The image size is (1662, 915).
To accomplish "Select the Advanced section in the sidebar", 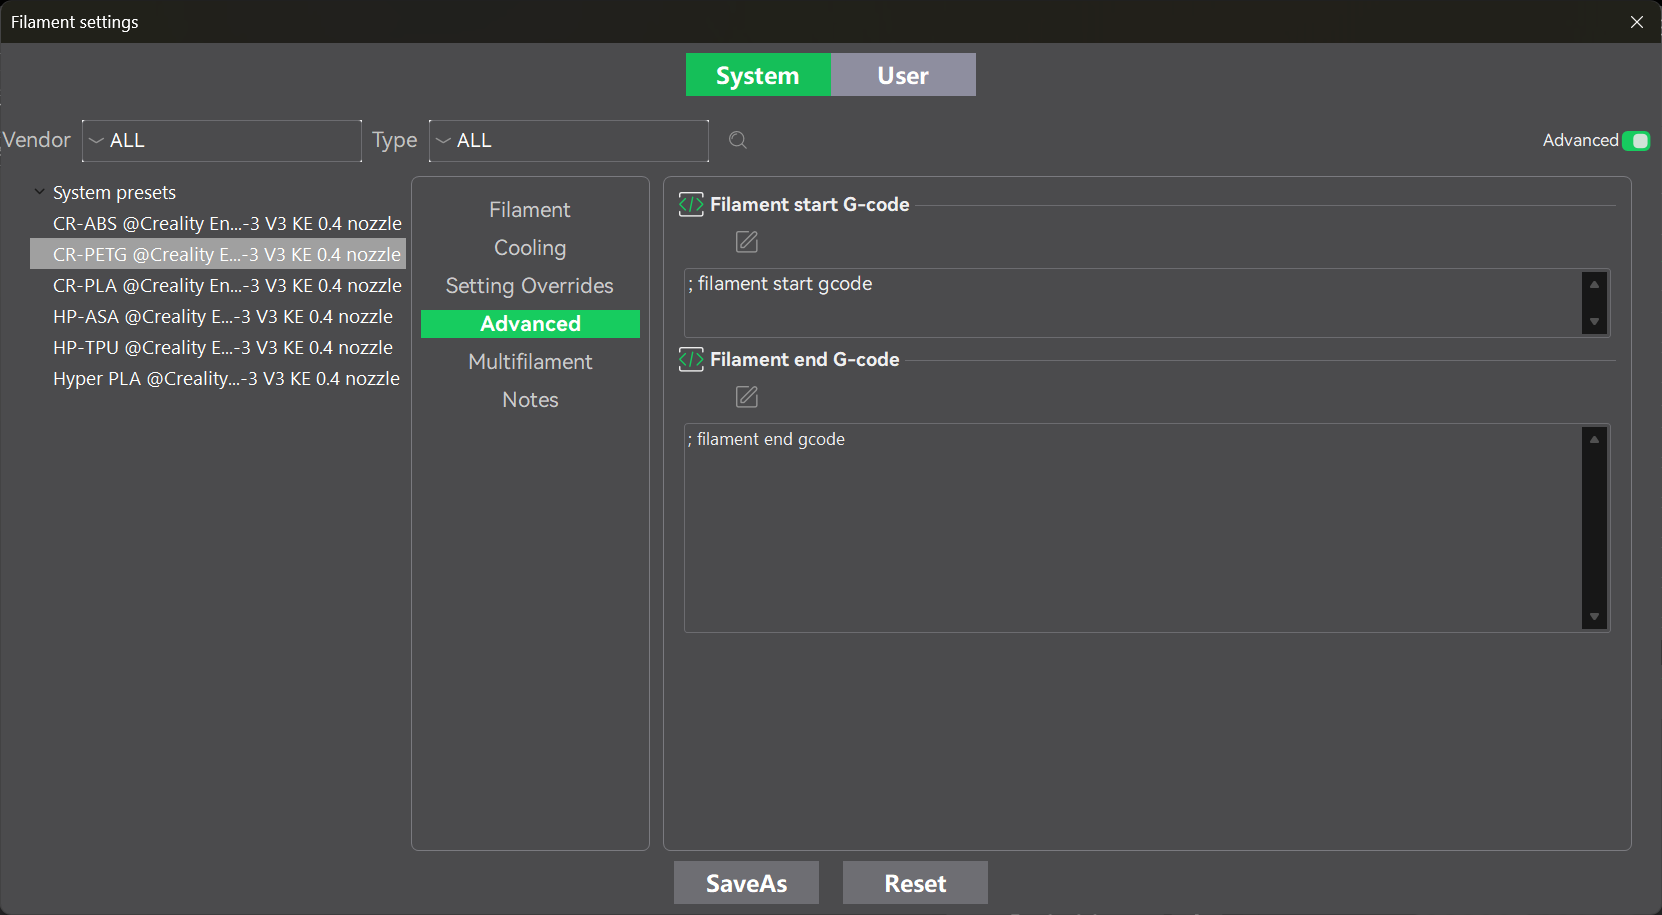I will coord(530,324).
